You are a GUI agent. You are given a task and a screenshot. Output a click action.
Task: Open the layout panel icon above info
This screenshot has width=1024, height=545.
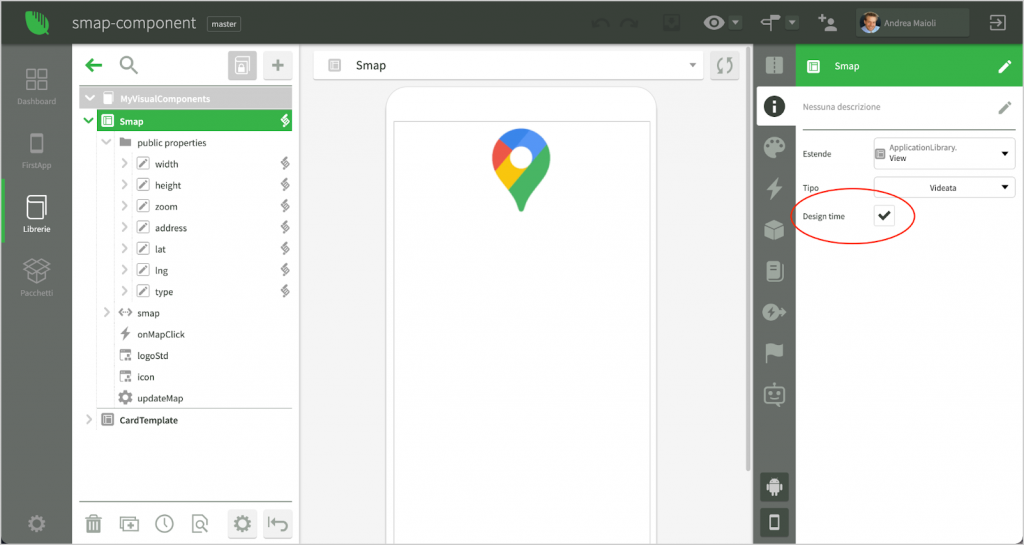[x=775, y=65]
